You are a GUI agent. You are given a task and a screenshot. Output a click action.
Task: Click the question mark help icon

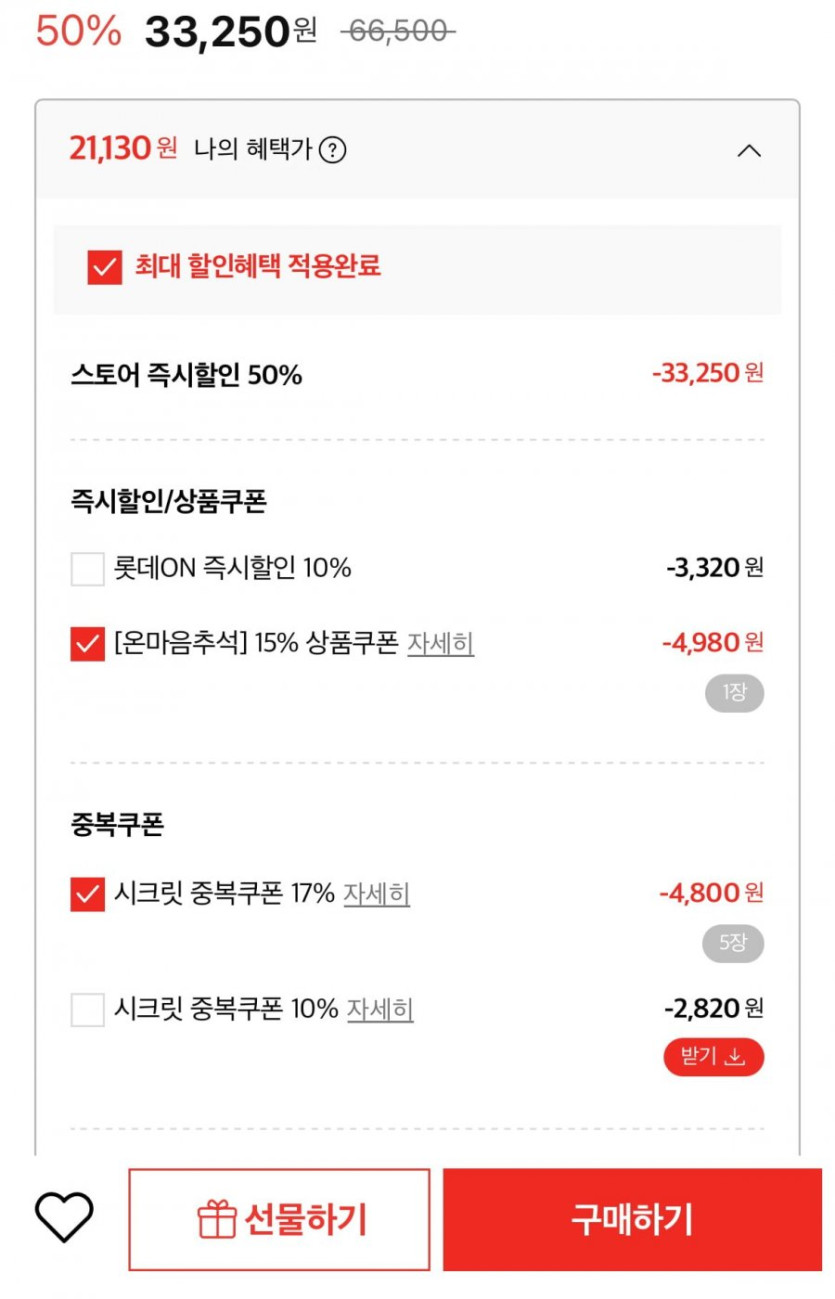(333, 151)
